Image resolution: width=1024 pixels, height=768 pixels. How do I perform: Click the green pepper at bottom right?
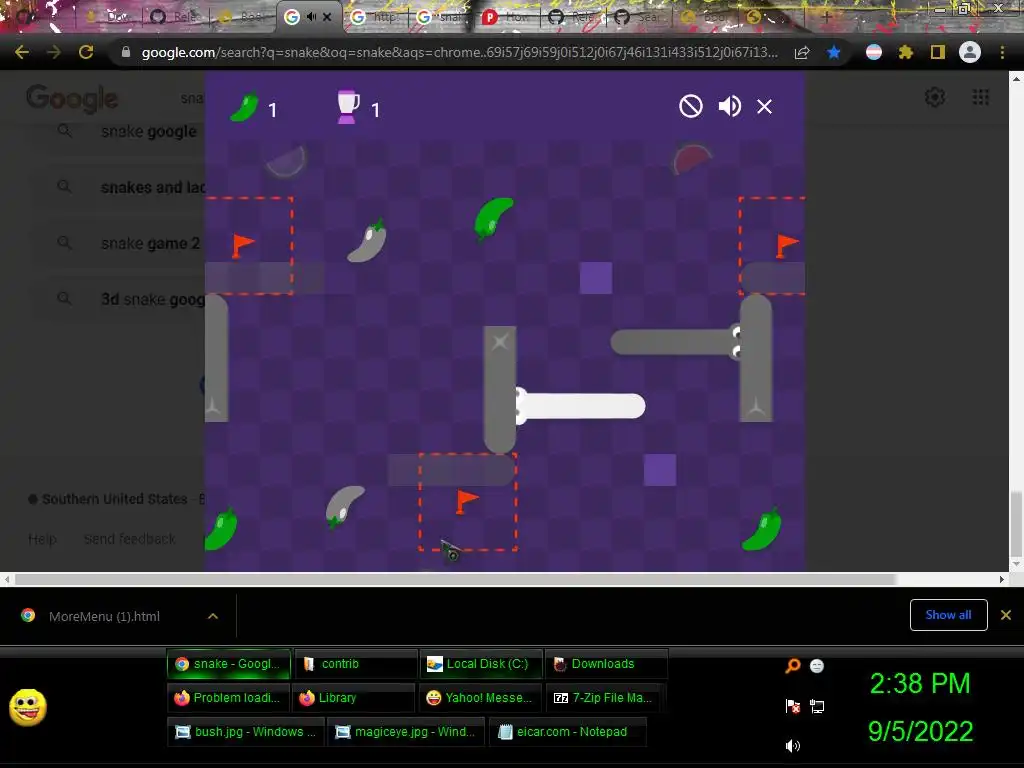pos(762,529)
